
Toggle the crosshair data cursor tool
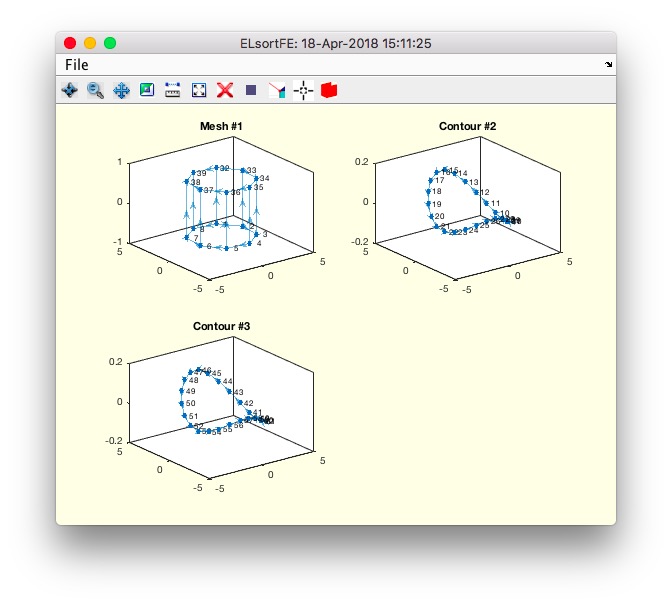303,90
